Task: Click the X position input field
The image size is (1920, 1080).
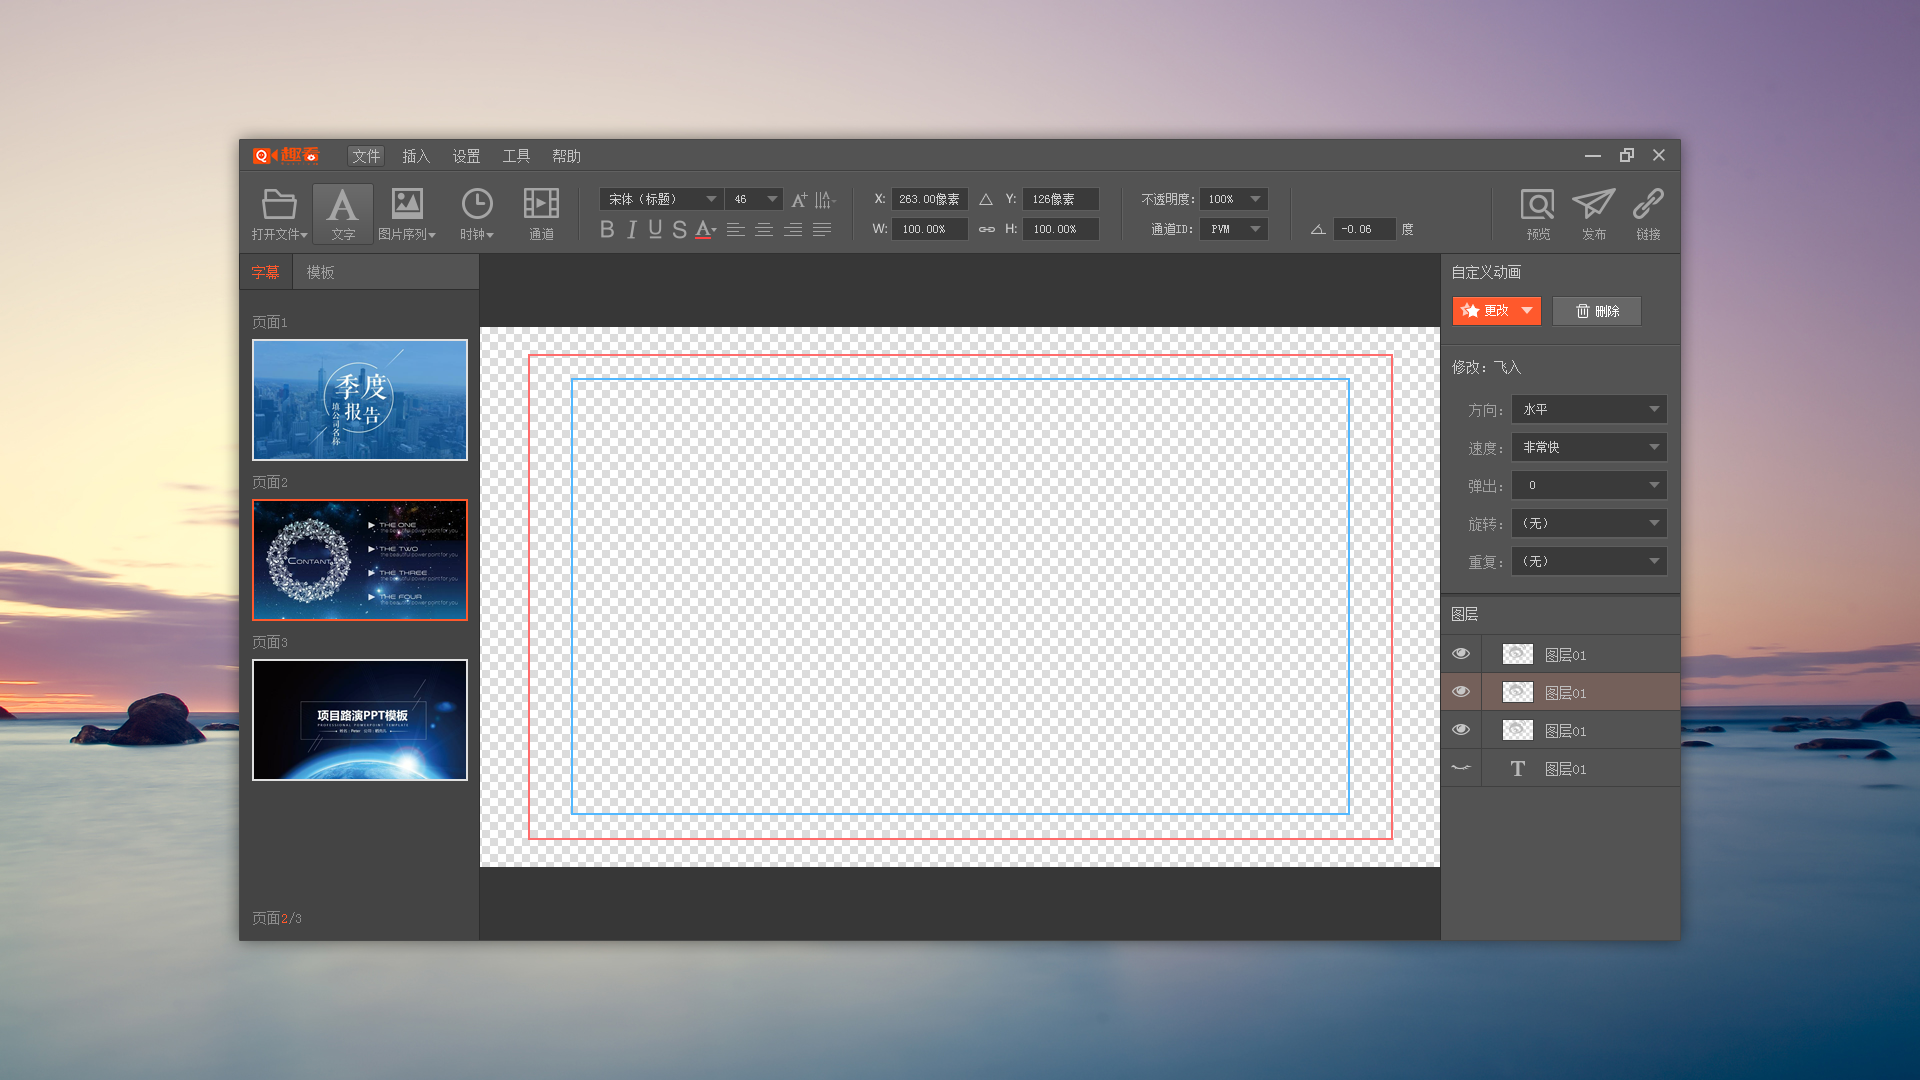Action: pos(930,199)
